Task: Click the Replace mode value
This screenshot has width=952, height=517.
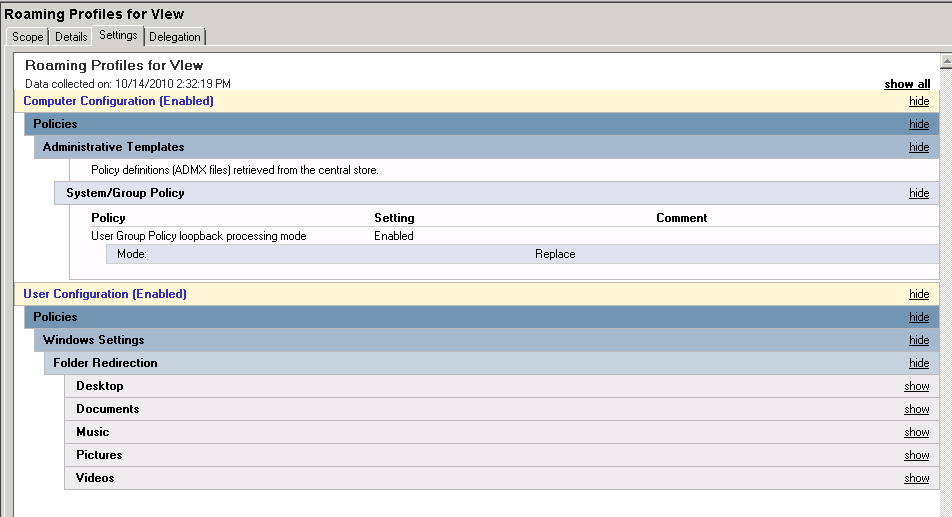Action: click(x=555, y=254)
